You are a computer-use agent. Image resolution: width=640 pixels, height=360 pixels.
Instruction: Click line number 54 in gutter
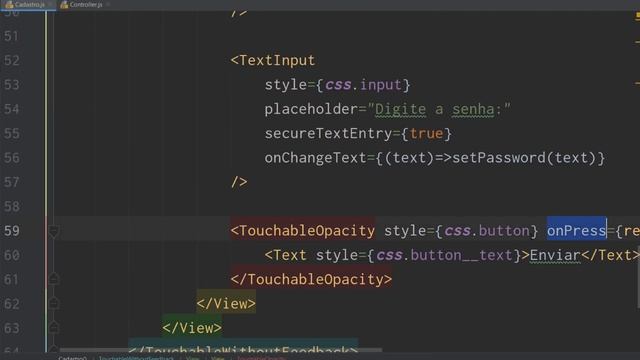(x=12, y=109)
